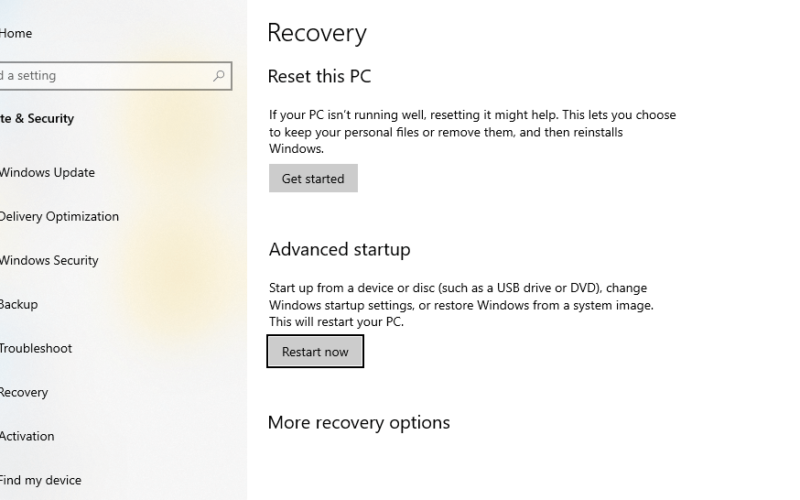The image size is (800, 500).
Task: Select Troubleshoot in the sidebar
Action: [36, 348]
